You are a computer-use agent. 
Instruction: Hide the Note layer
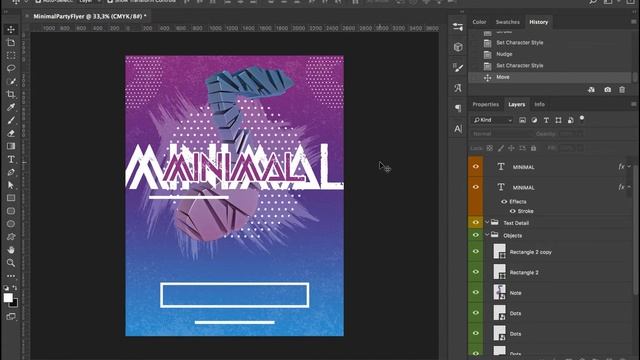tap(476, 292)
